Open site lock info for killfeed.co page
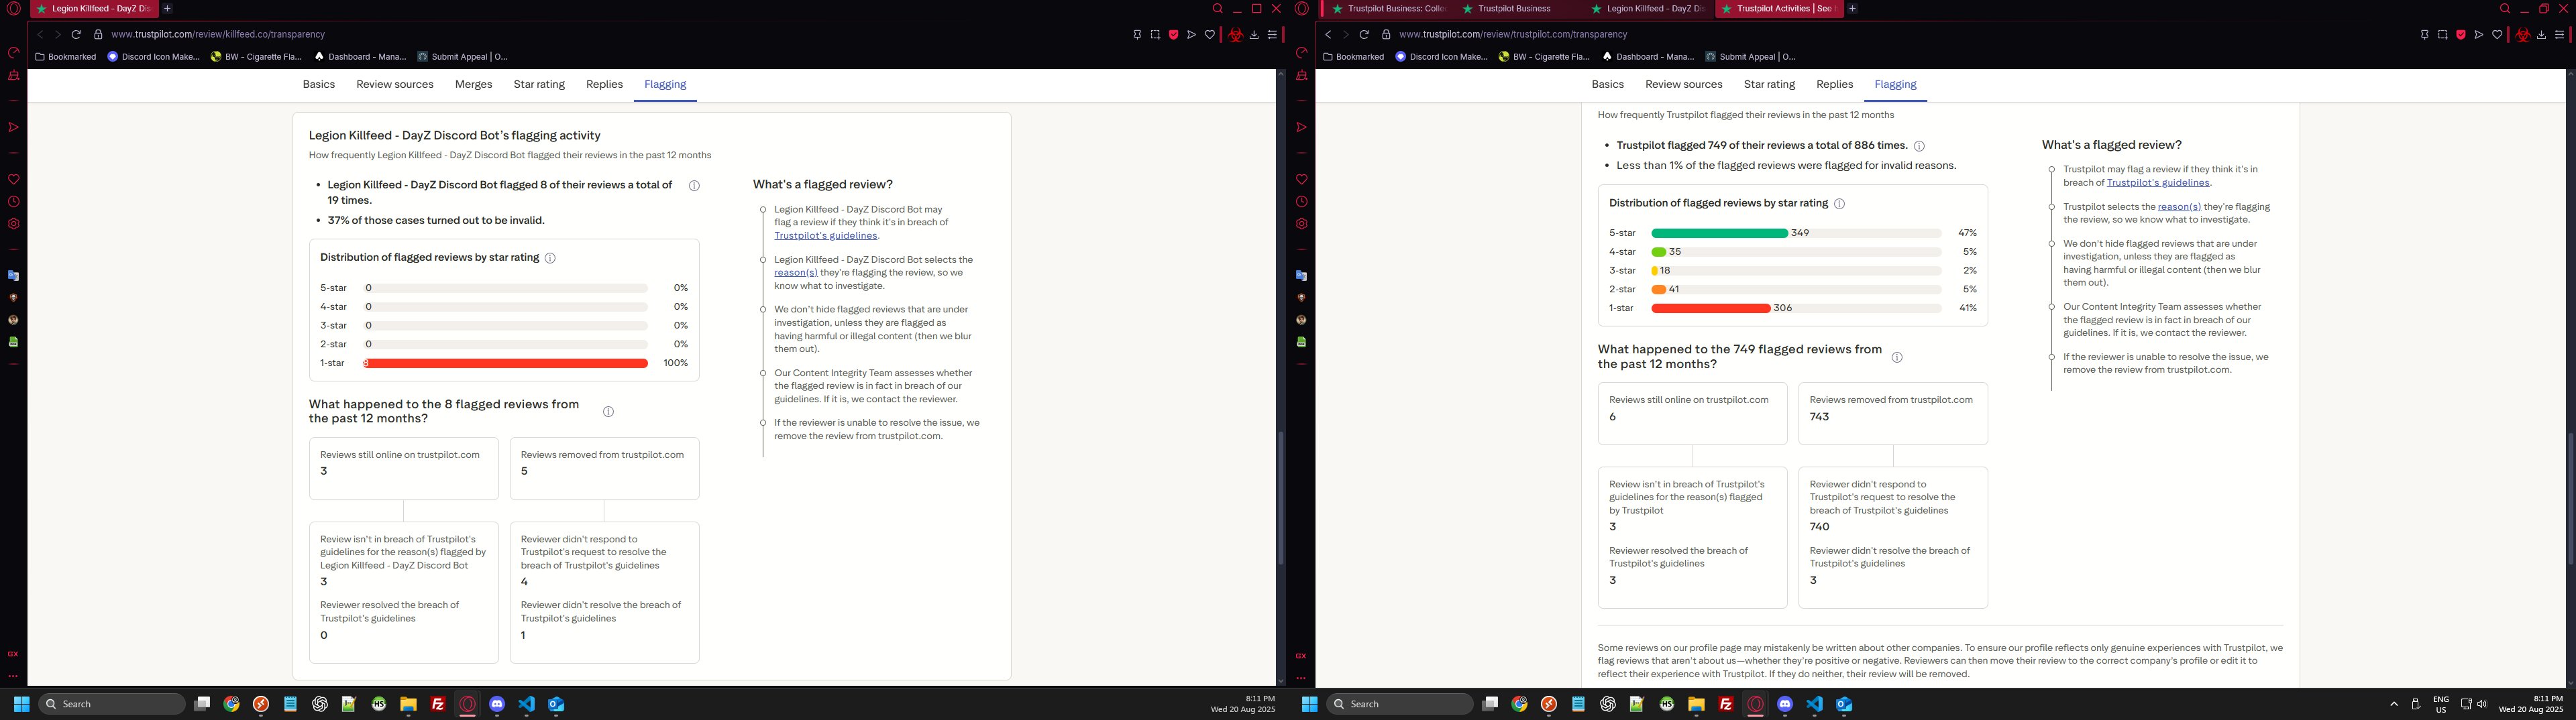Image resolution: width=2576 pixels, height=720 pixels. coord(98,34)
